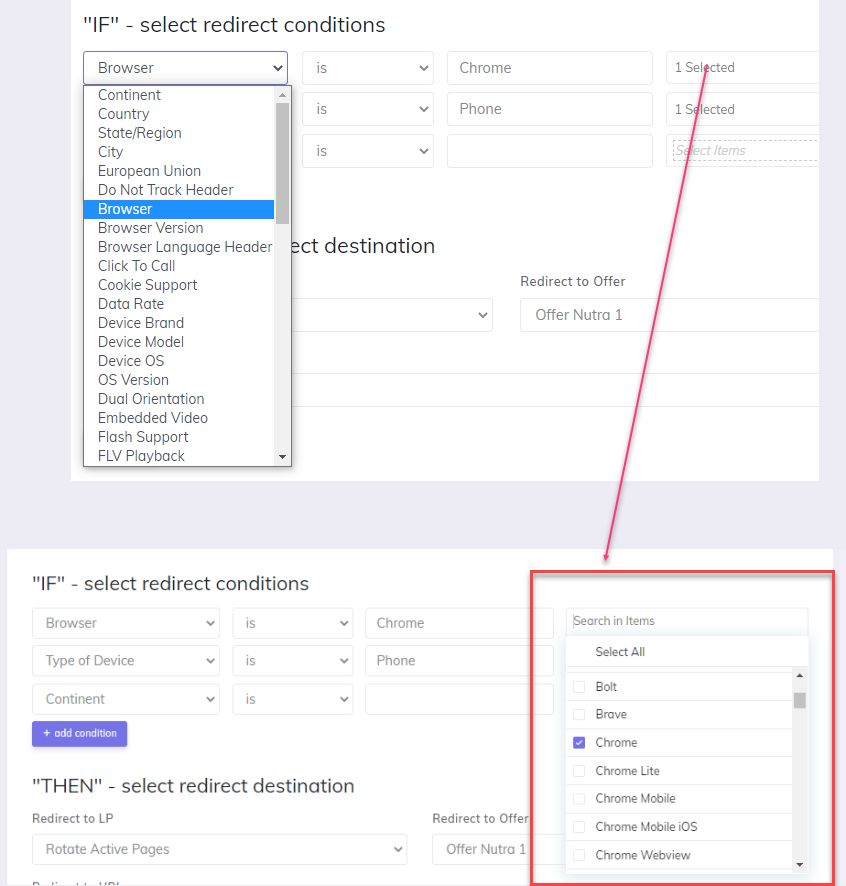The width and height of the screenshot is (846, 886).
Task: Open the top Browser condition dropdown
Action: (185, 68)
